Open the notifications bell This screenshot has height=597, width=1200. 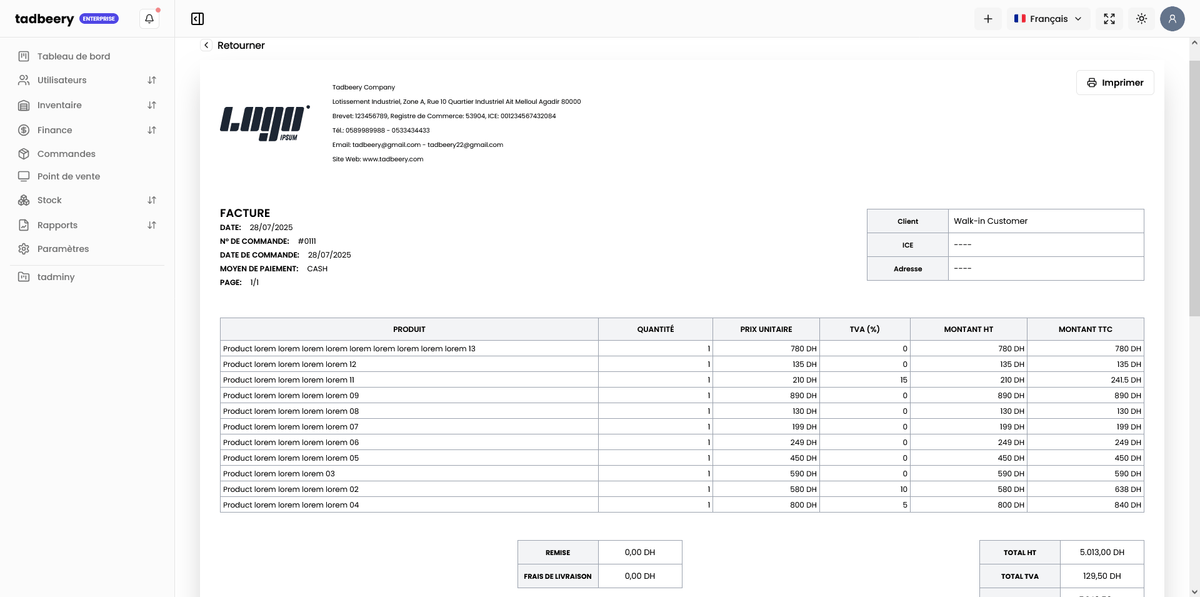[x=149, y=19]
